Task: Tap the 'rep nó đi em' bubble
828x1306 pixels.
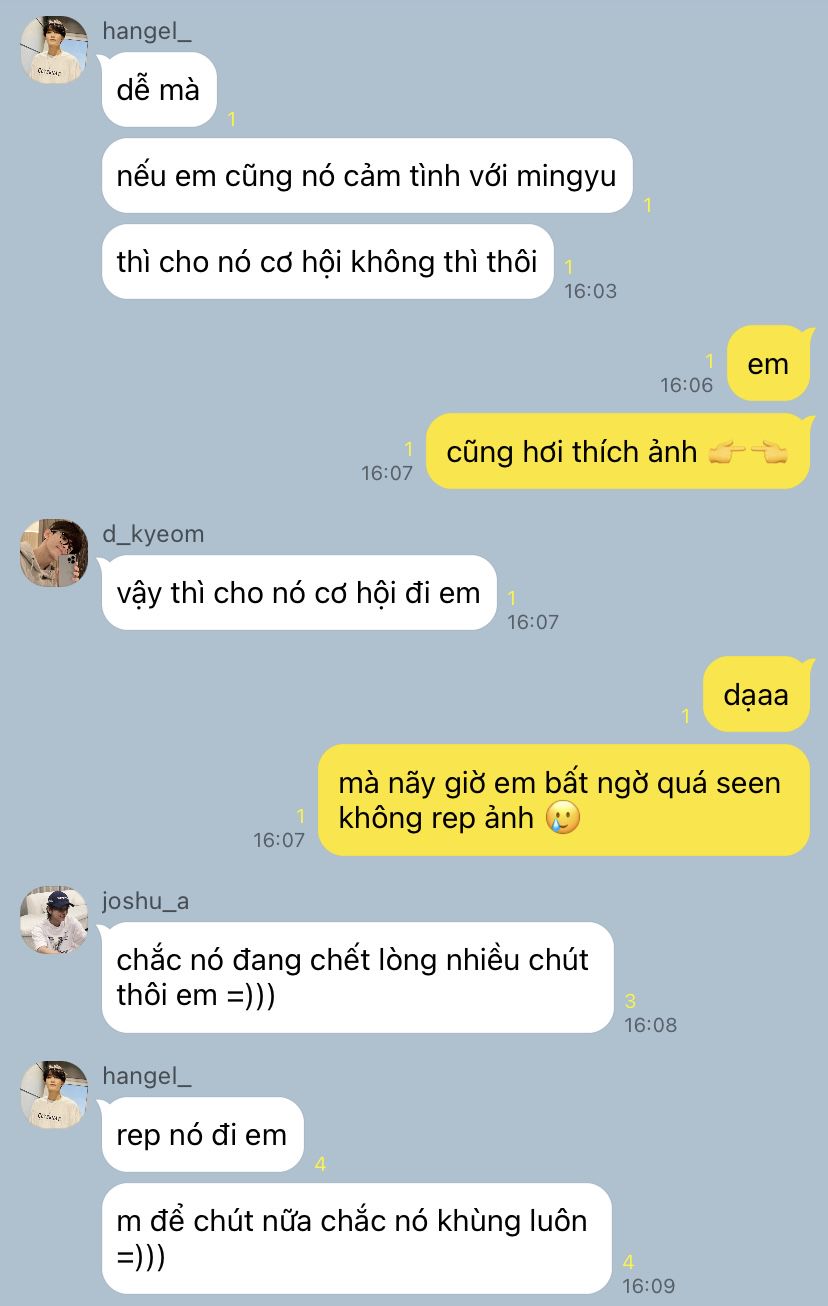Action: click(x=202, y=1135)
